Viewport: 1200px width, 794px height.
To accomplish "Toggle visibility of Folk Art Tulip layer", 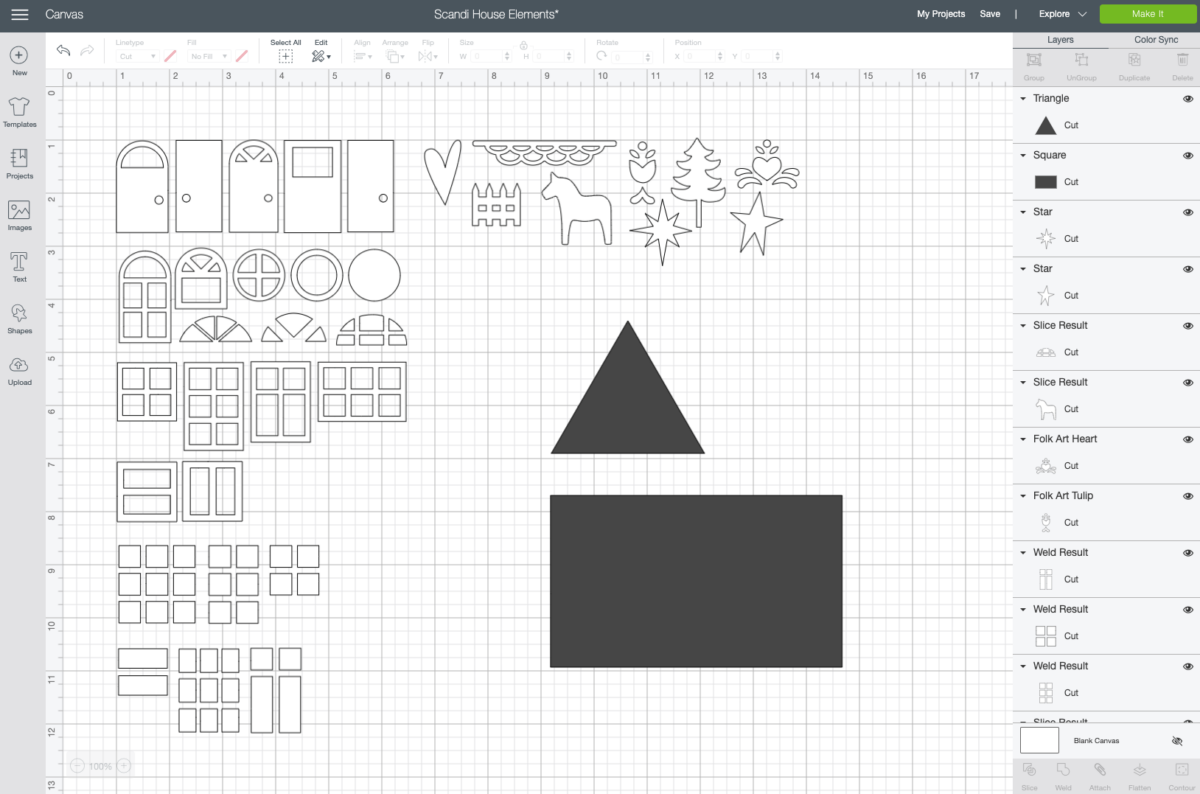I will click(x=1188, y=497).
